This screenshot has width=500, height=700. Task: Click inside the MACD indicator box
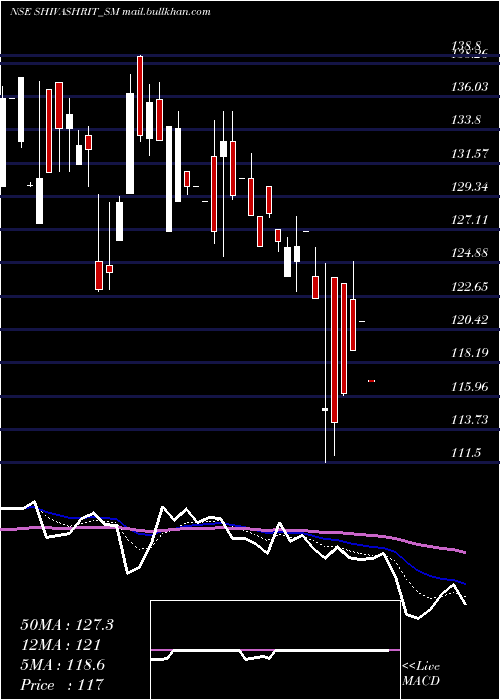click(275, 650)
